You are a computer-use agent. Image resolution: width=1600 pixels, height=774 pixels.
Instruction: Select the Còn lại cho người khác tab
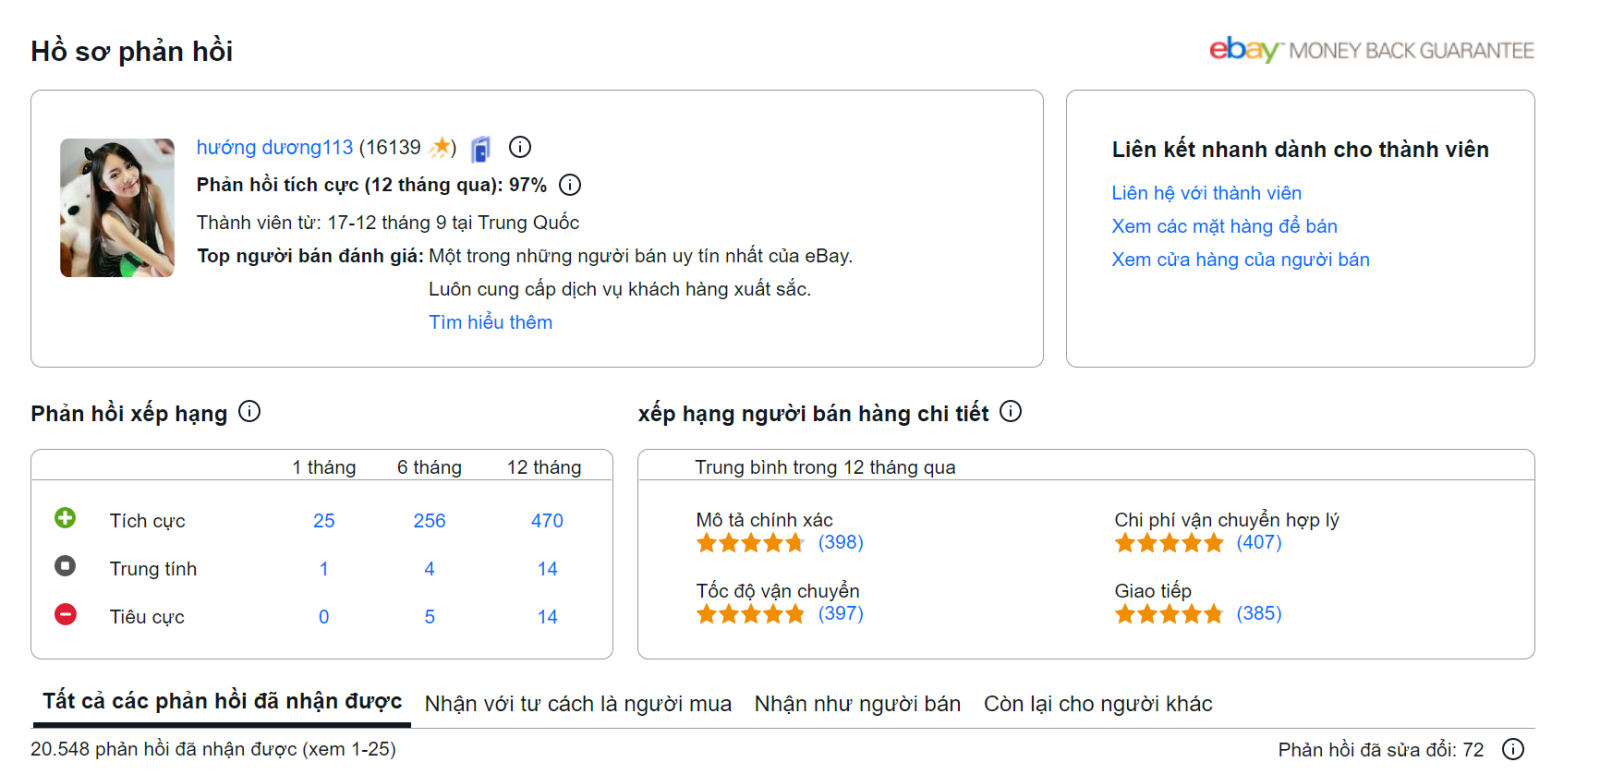(1097, 704)
